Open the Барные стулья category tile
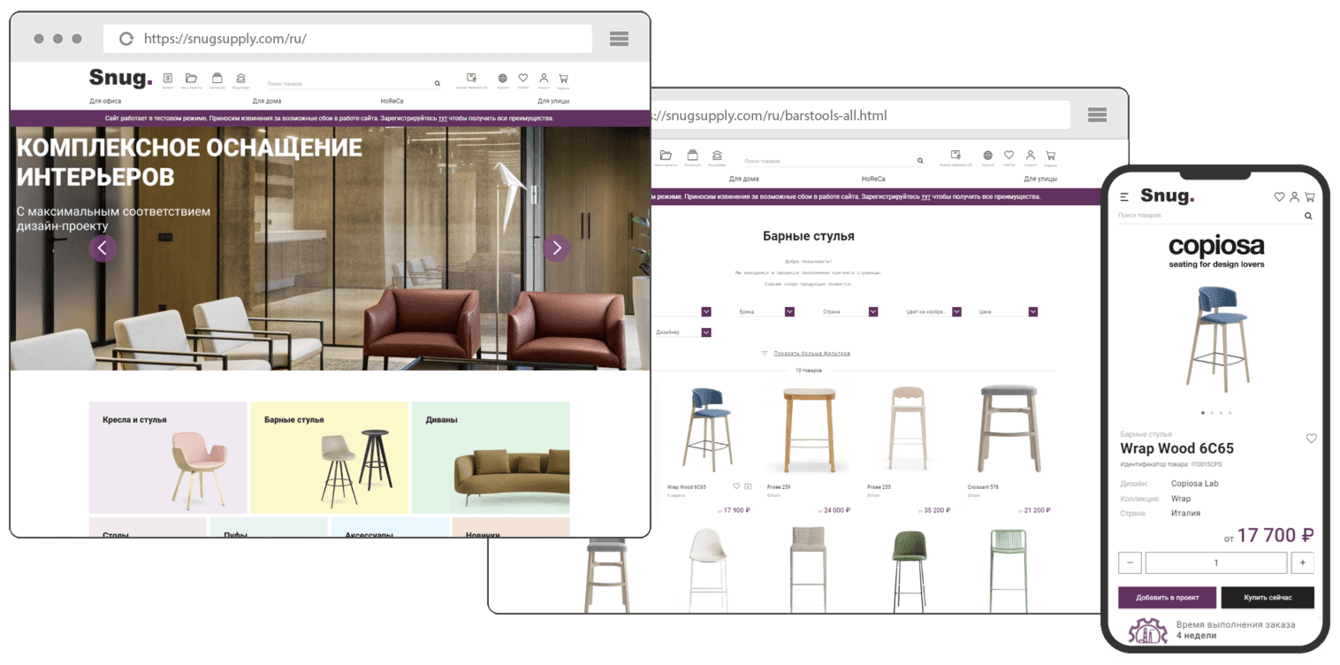 point(329,458)
